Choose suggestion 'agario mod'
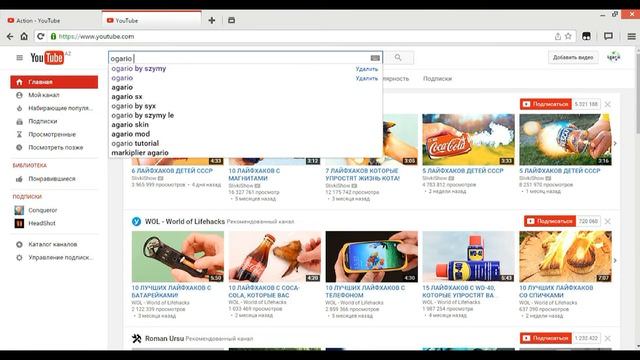 (131, 134)
